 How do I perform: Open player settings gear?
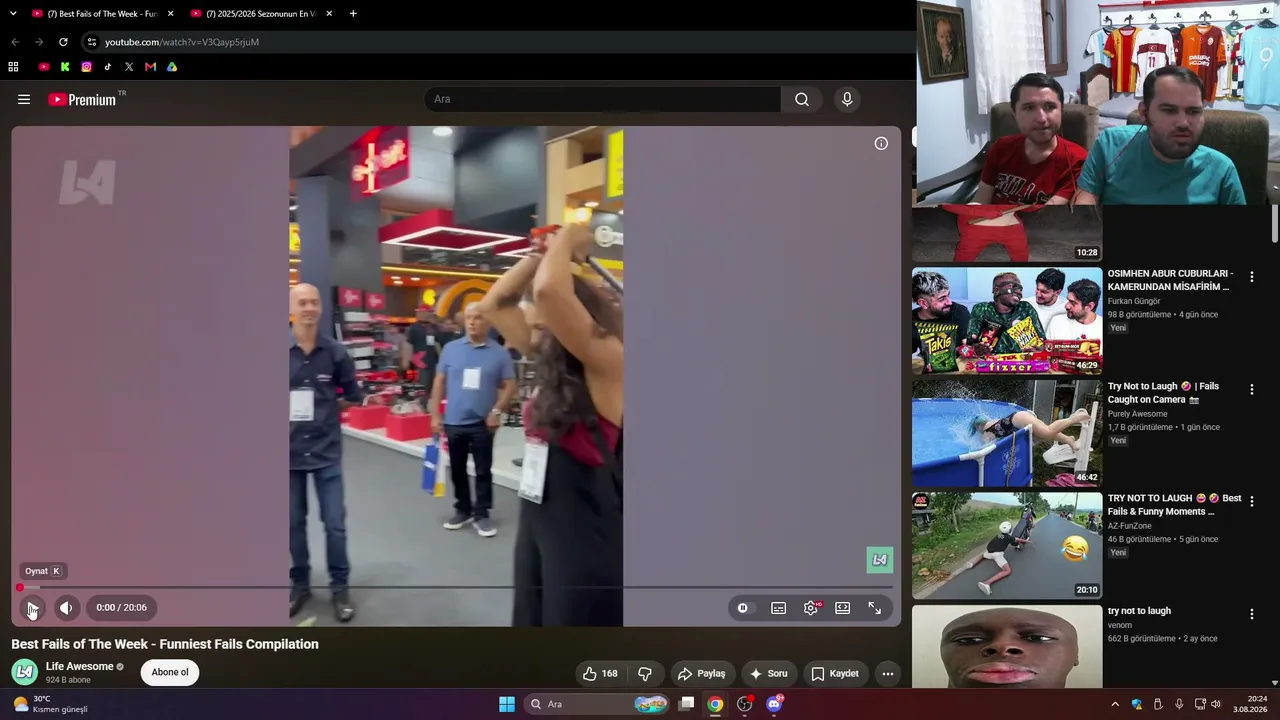click(x=811, y=608)
